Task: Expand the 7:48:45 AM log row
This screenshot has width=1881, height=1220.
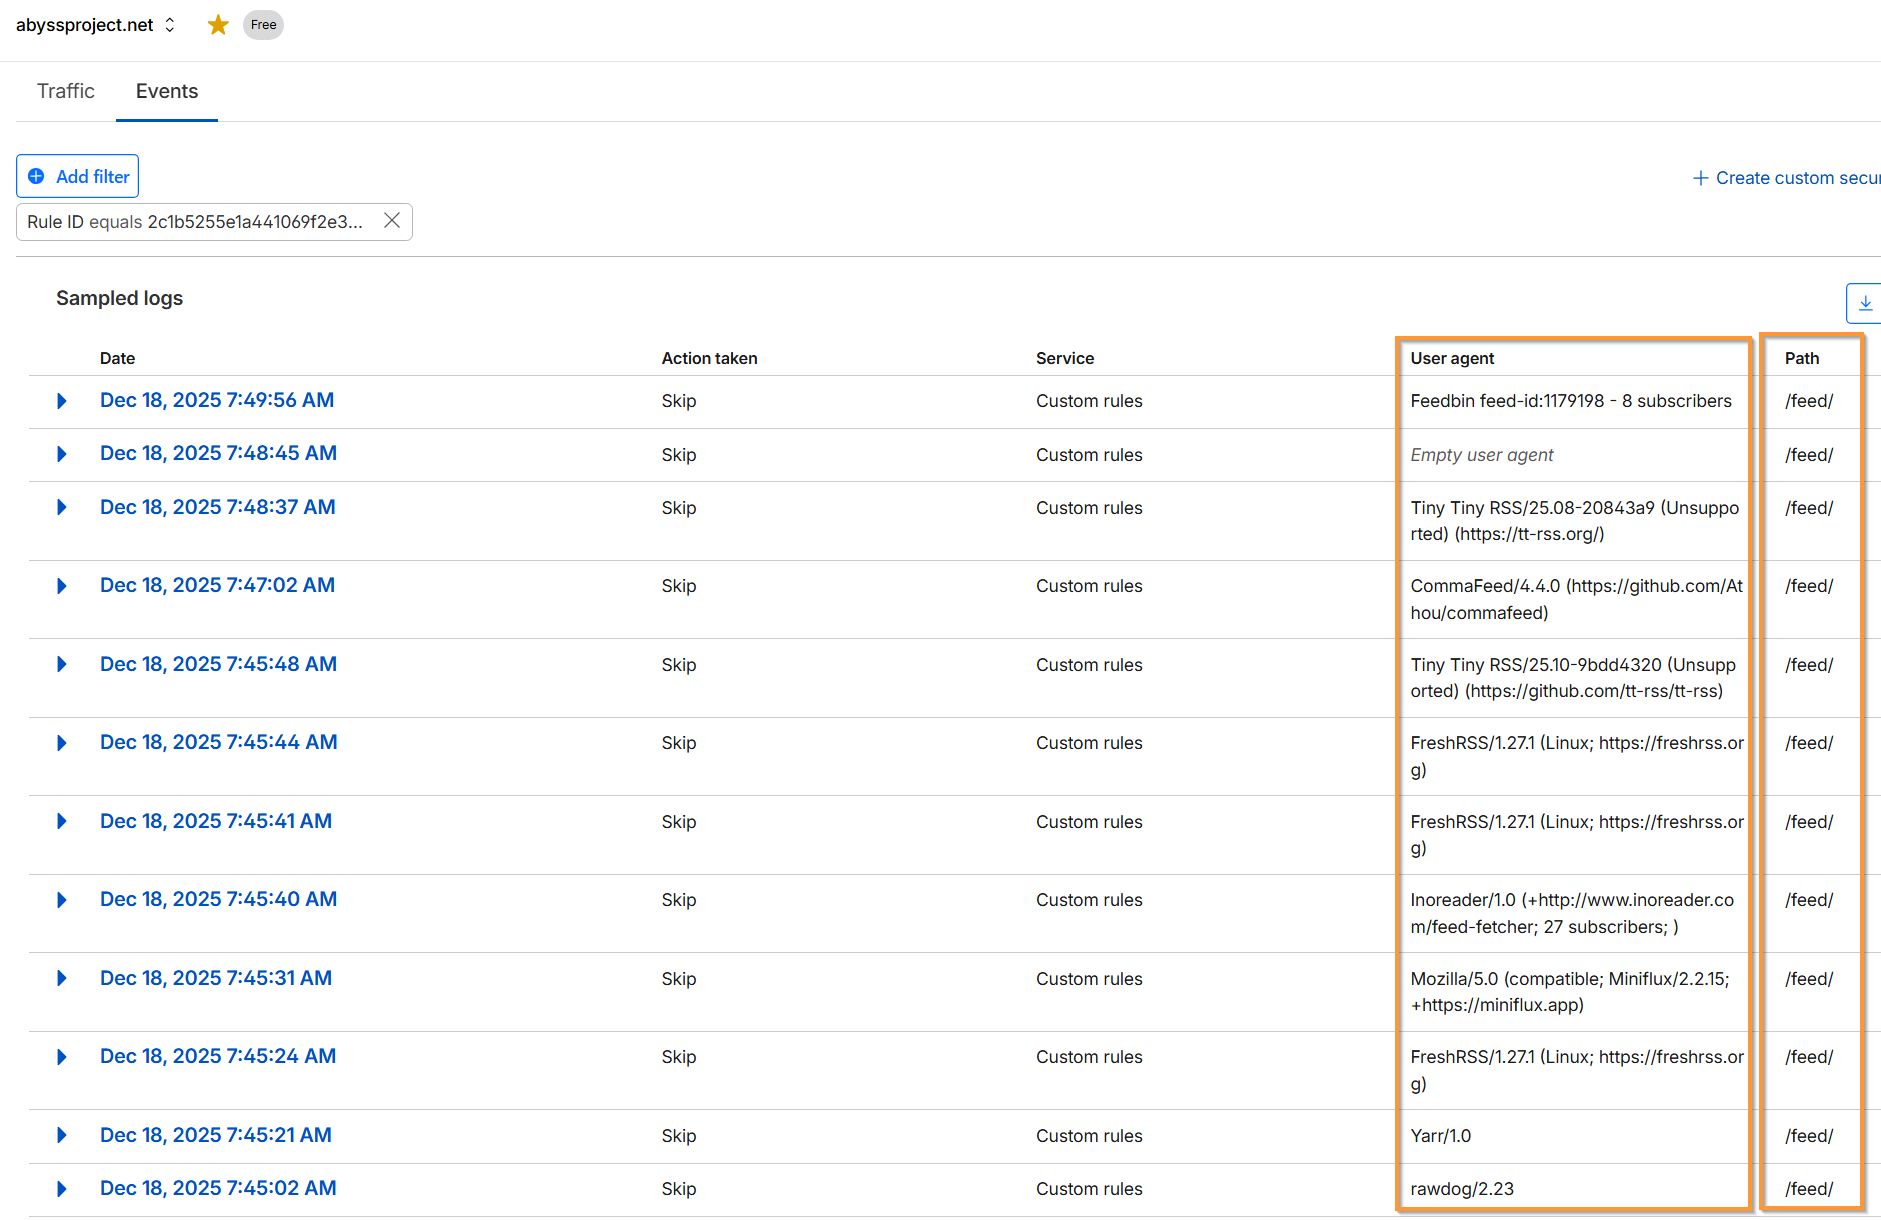Action: (x=62, y=454)
